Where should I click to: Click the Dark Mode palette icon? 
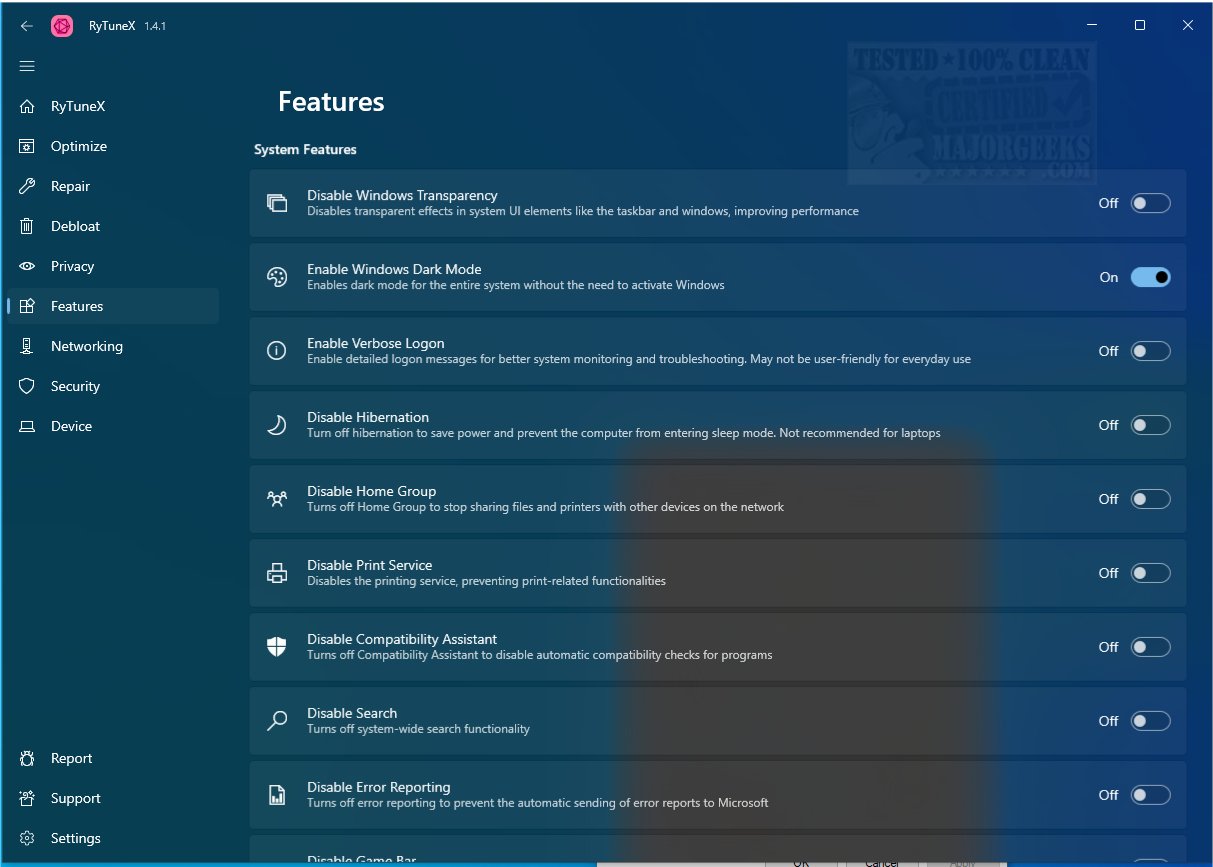[277, 277]
